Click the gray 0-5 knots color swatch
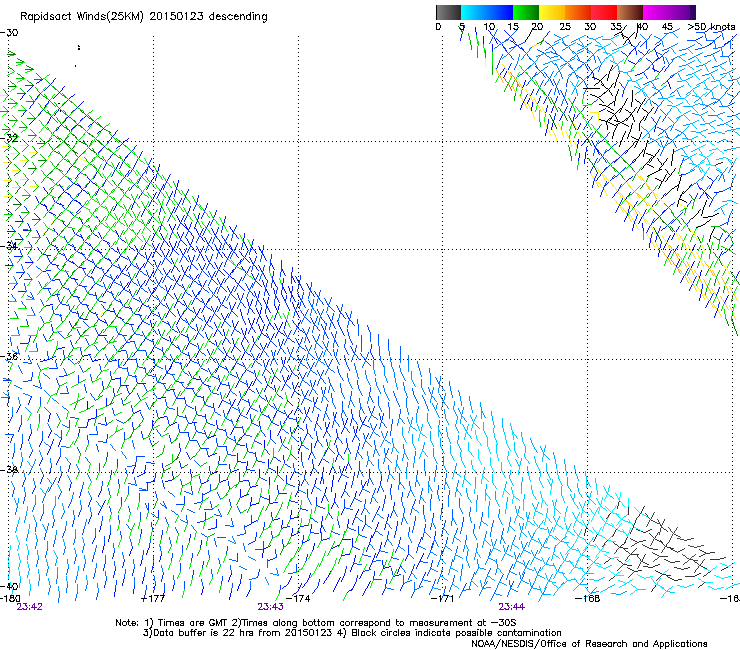 point(448,12)
